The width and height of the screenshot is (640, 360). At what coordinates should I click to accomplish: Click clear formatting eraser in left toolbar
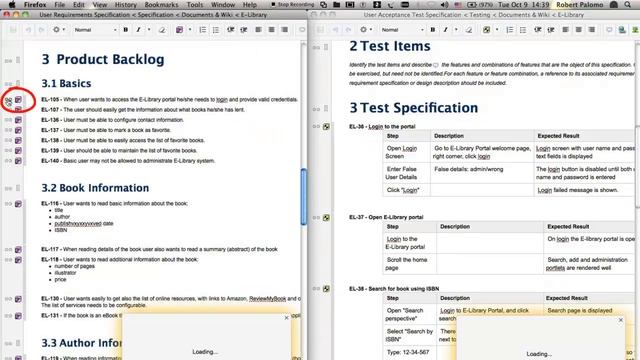tap(162, 30)
